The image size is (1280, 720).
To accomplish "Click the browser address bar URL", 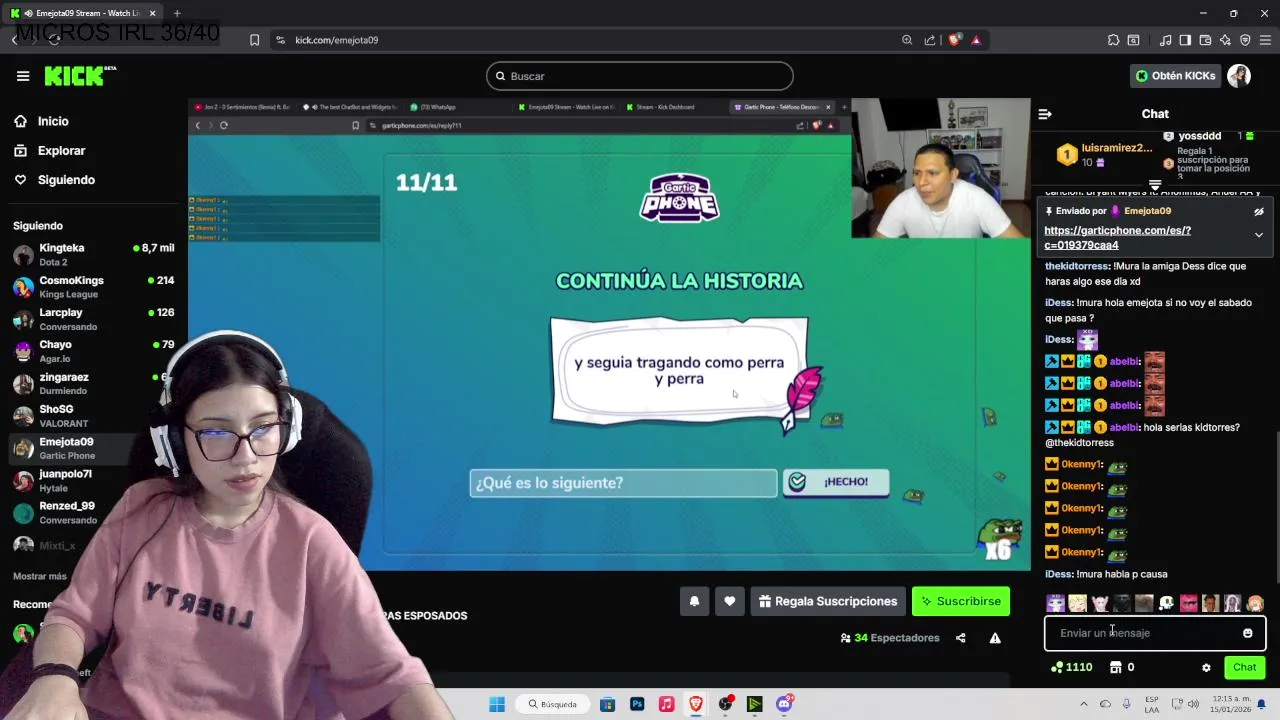I will [x=336, y=40].
